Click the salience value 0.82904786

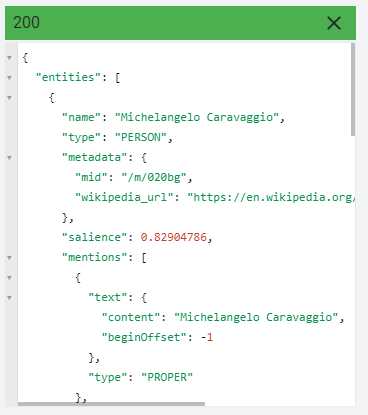(174, 237)
